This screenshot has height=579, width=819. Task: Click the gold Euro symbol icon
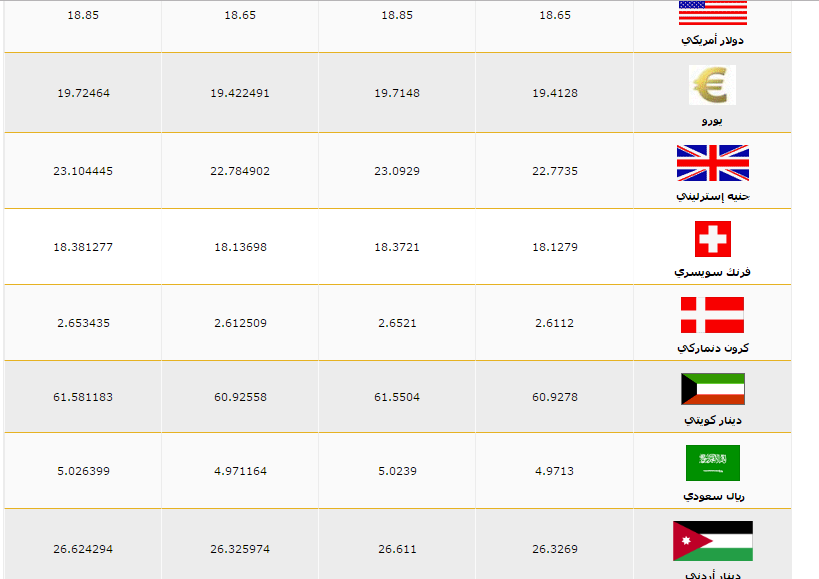pyautogui.click(x=712, y=85)
